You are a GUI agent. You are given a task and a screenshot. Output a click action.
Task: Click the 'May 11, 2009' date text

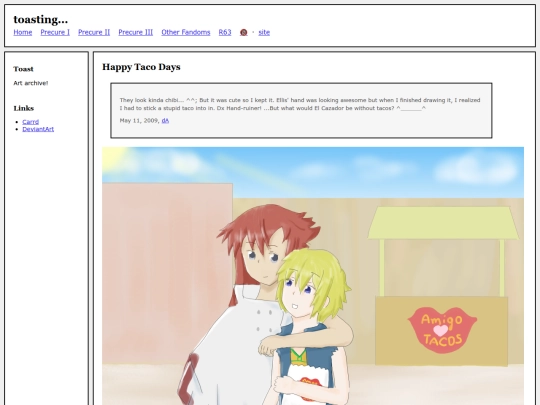point(139,121)
